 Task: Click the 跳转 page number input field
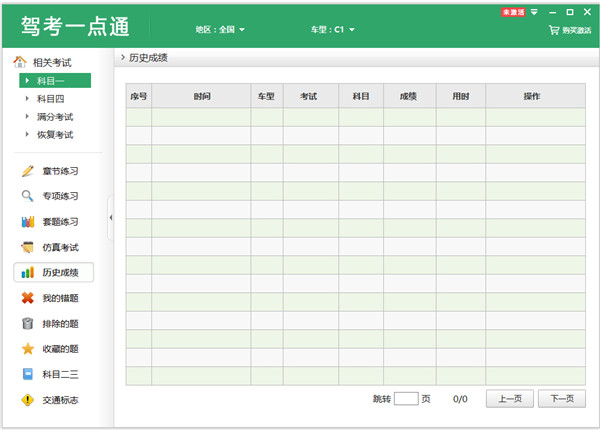pos(406,398)
